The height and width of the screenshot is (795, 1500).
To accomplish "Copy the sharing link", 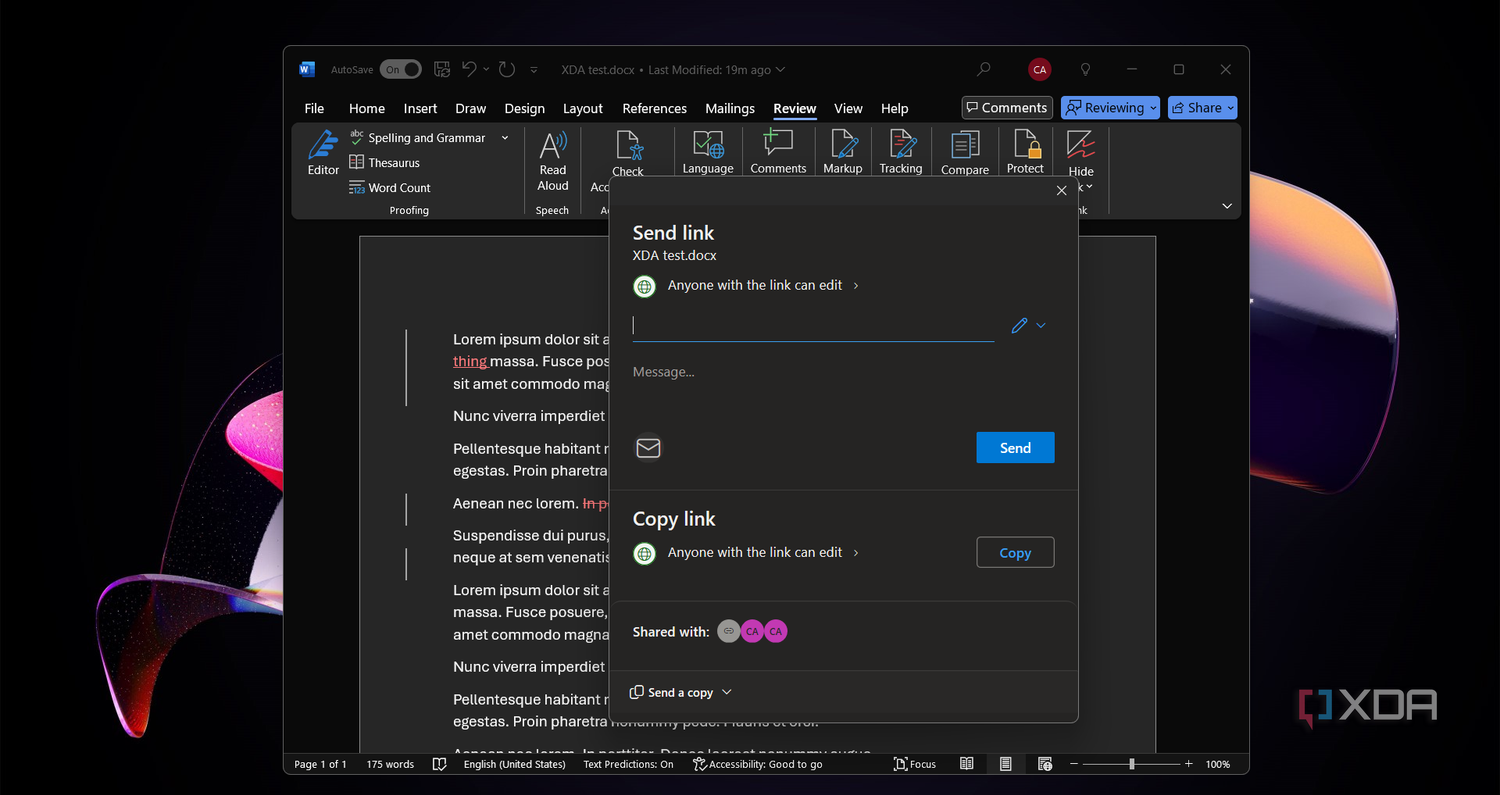I will [1015, 553].
